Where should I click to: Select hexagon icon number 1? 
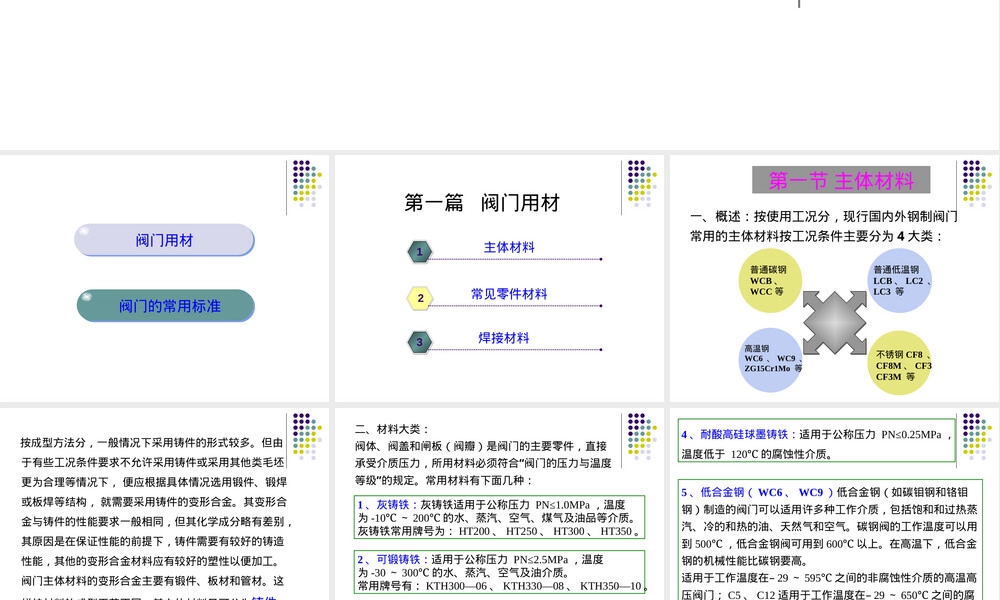pos(420,251)
